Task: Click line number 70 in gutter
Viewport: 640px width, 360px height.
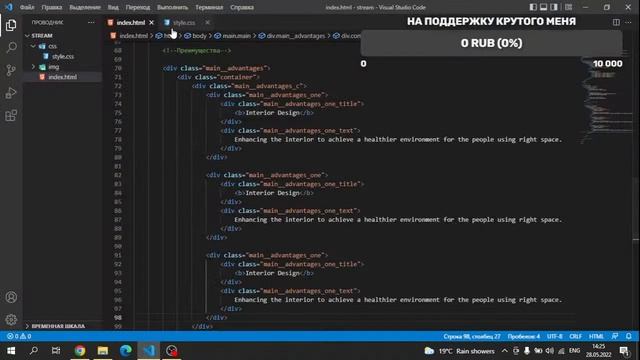Action: [118, 68]
